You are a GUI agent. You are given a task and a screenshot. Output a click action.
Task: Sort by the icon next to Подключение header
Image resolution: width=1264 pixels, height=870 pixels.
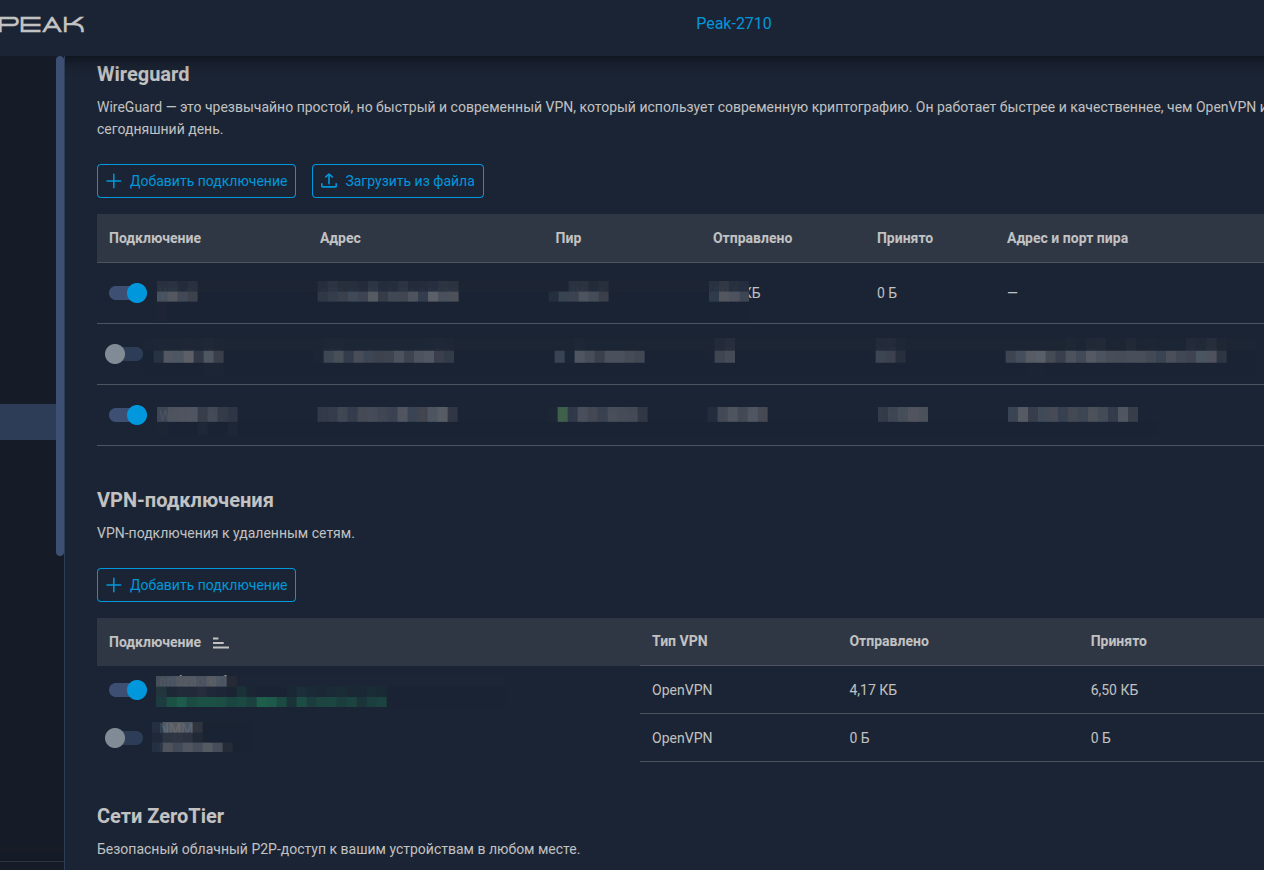221,643
